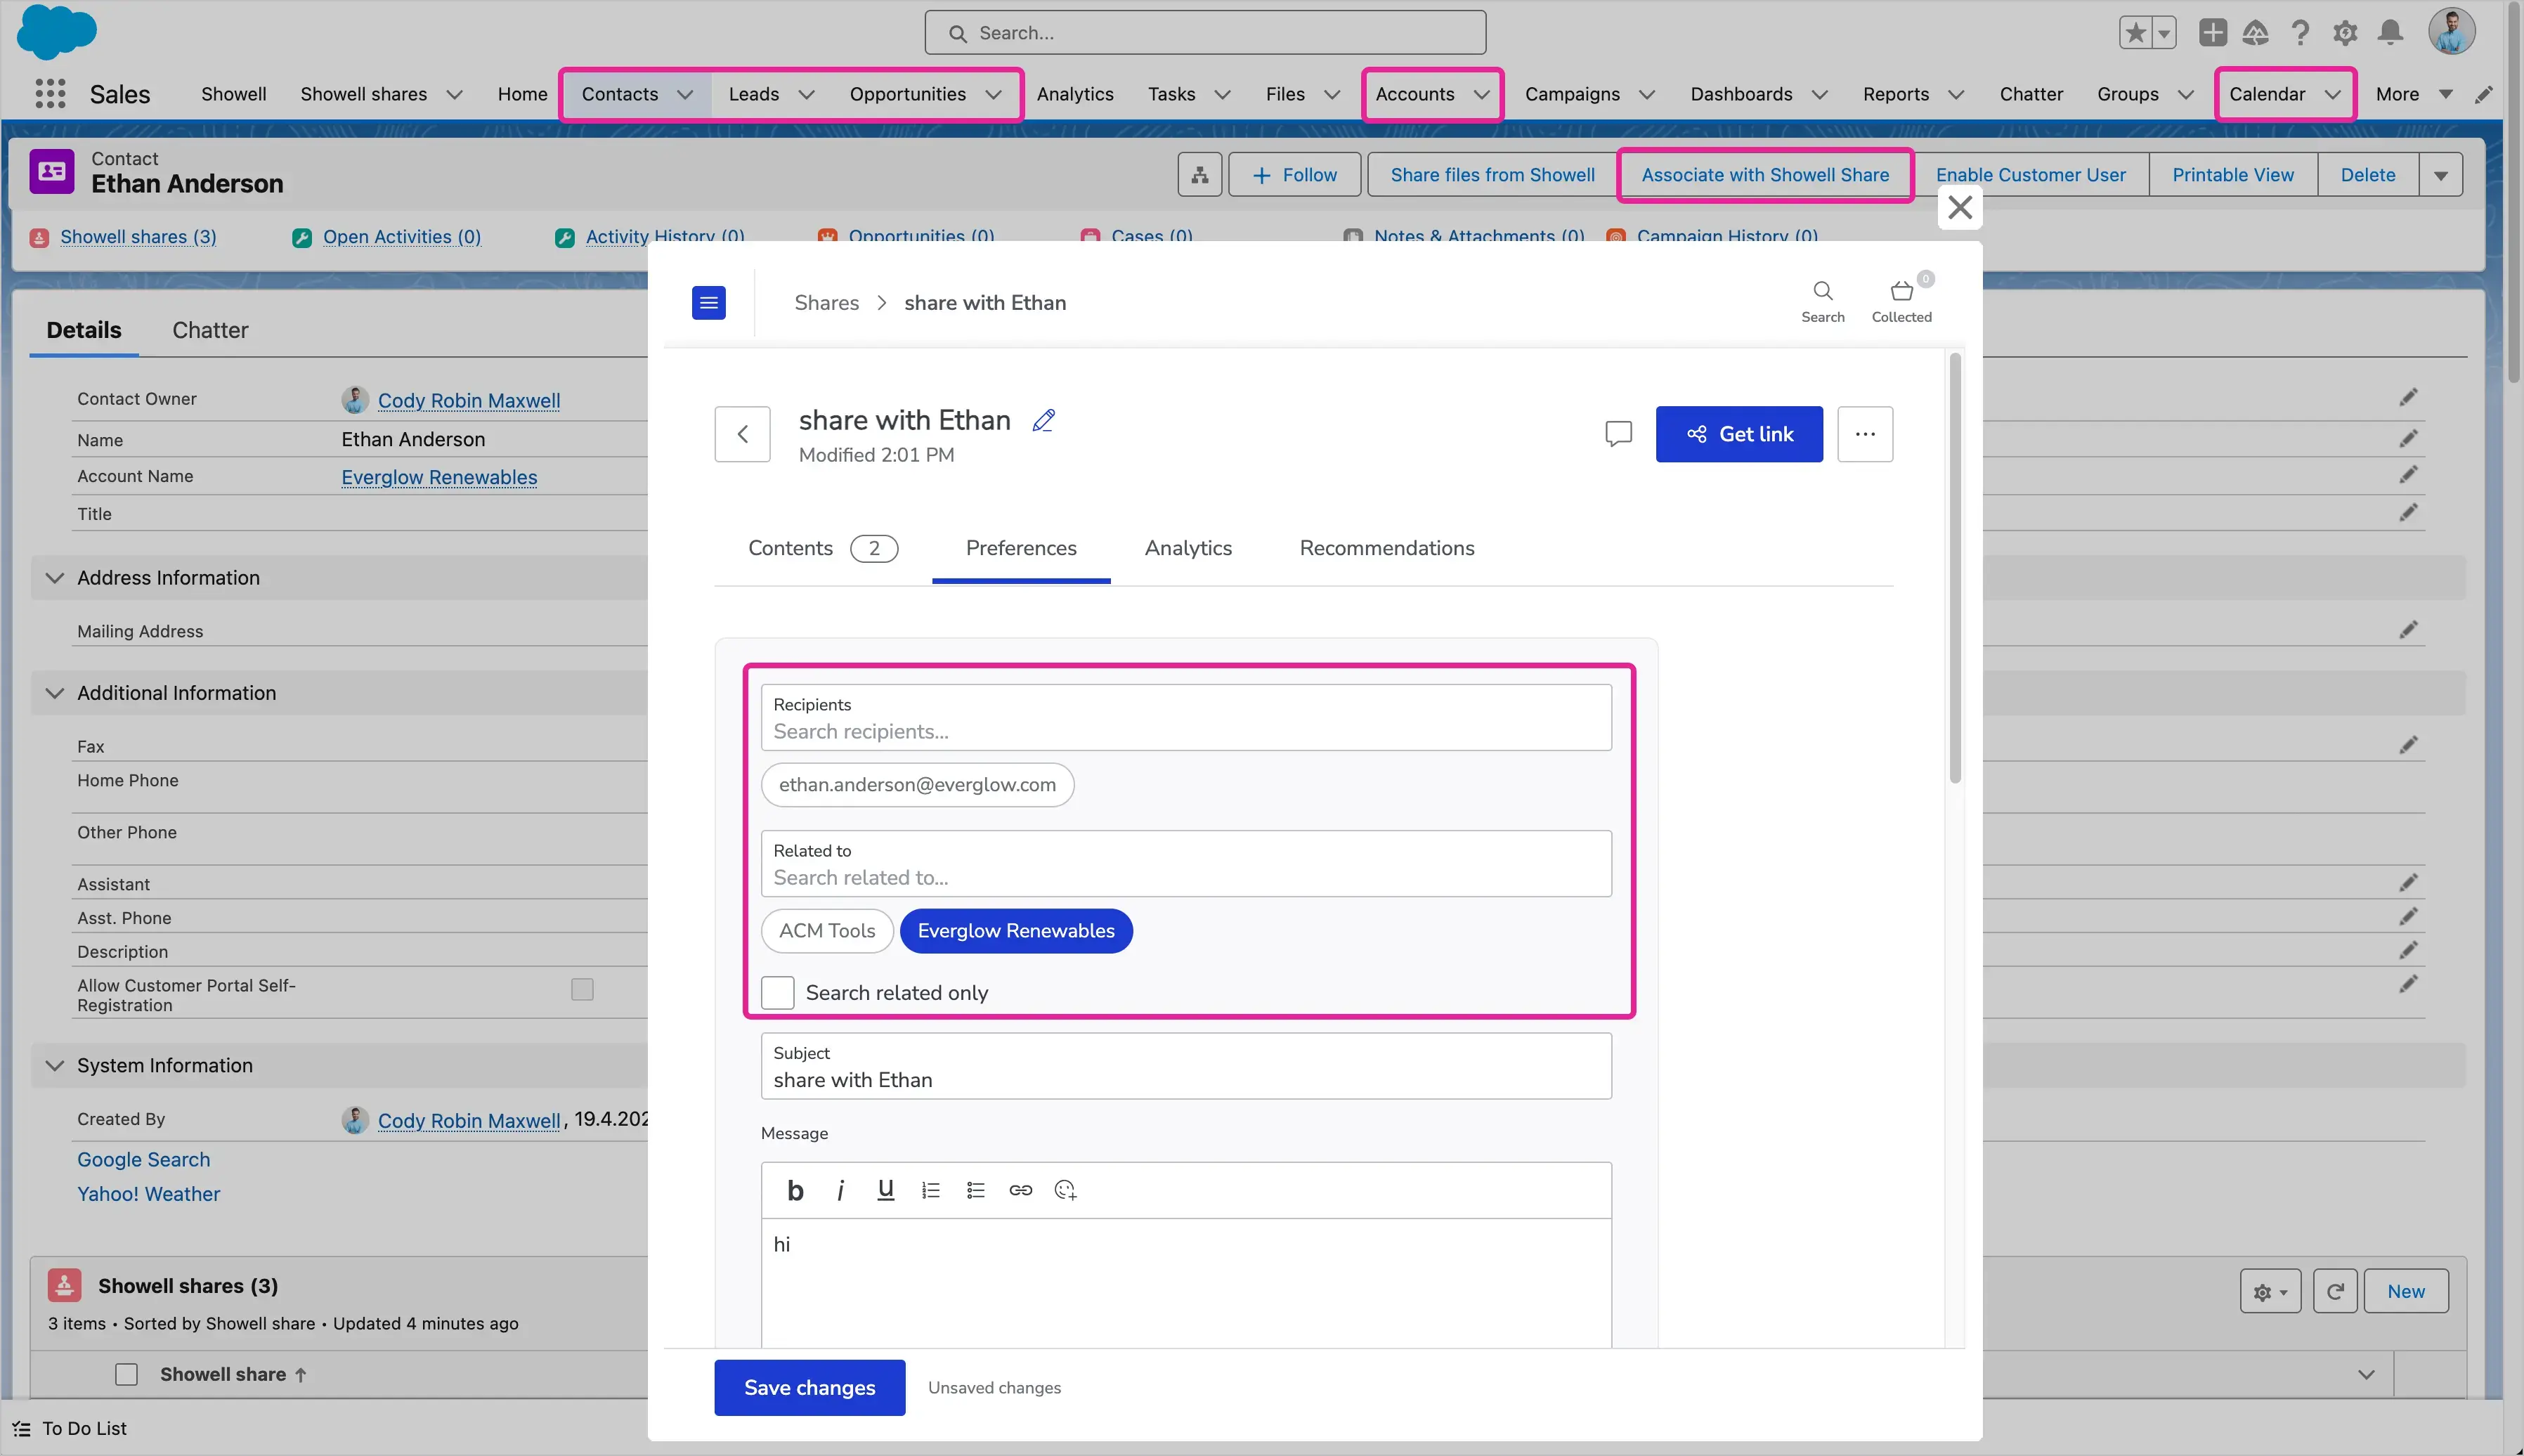
Task: Expand the Contacts nav dropdown arrow
Action: [x=685, y=94]
